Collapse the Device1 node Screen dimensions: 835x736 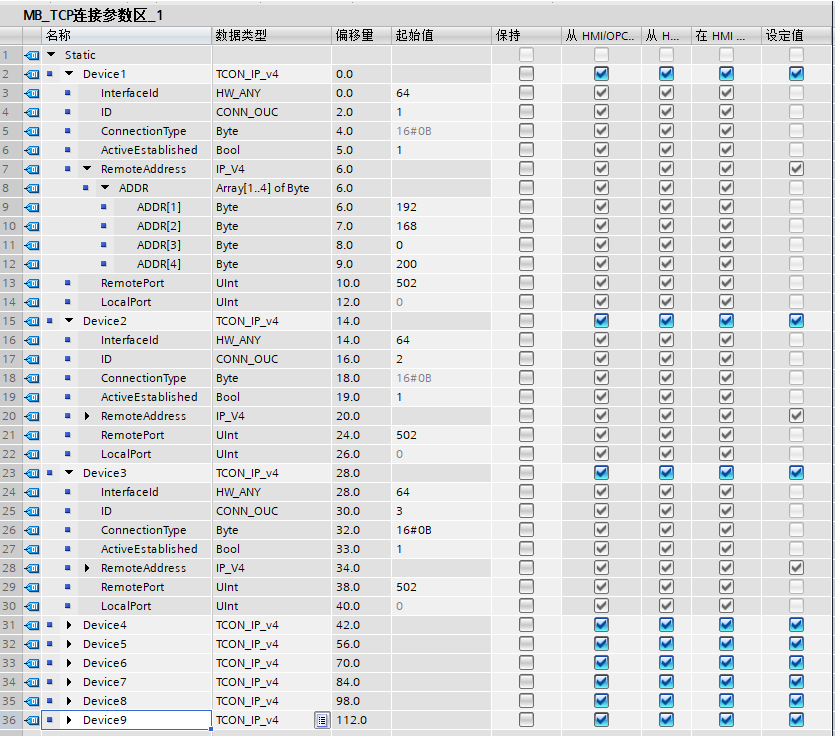(69, 73)
